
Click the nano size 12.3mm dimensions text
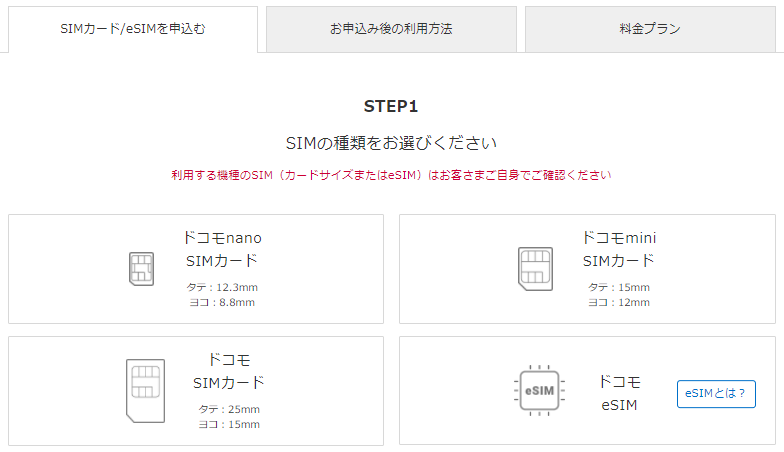click(222, 295)
